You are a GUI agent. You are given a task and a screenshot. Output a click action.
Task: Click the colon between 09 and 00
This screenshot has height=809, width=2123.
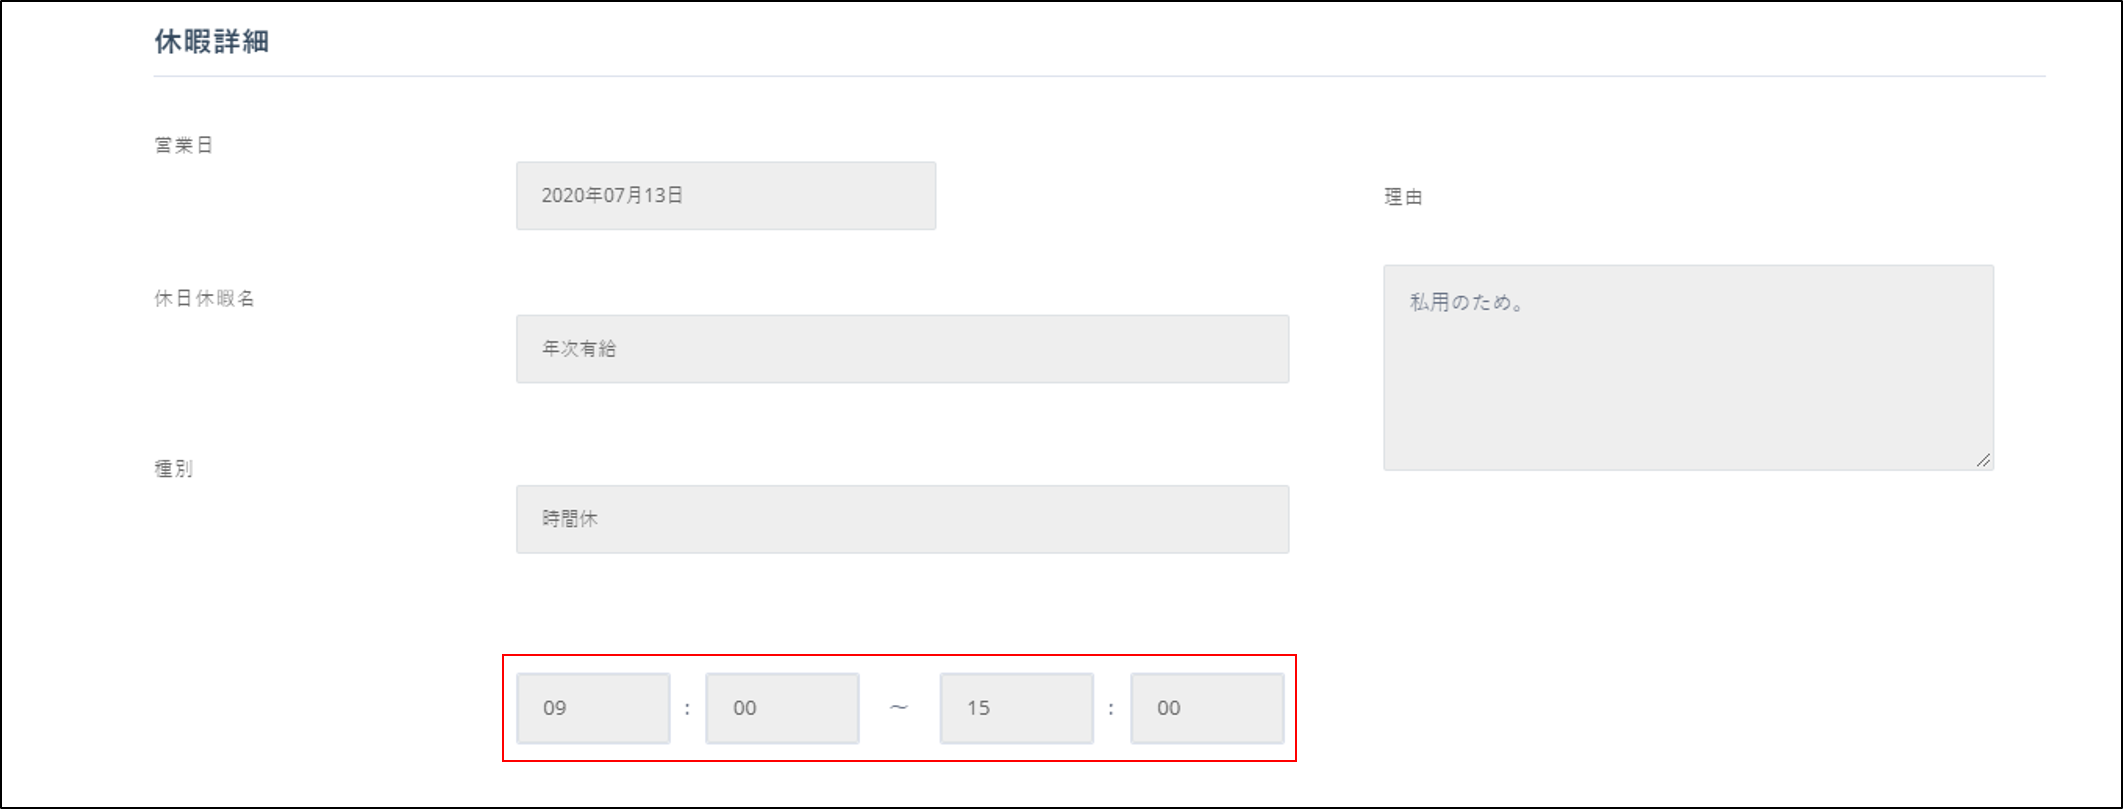(687, 708)
